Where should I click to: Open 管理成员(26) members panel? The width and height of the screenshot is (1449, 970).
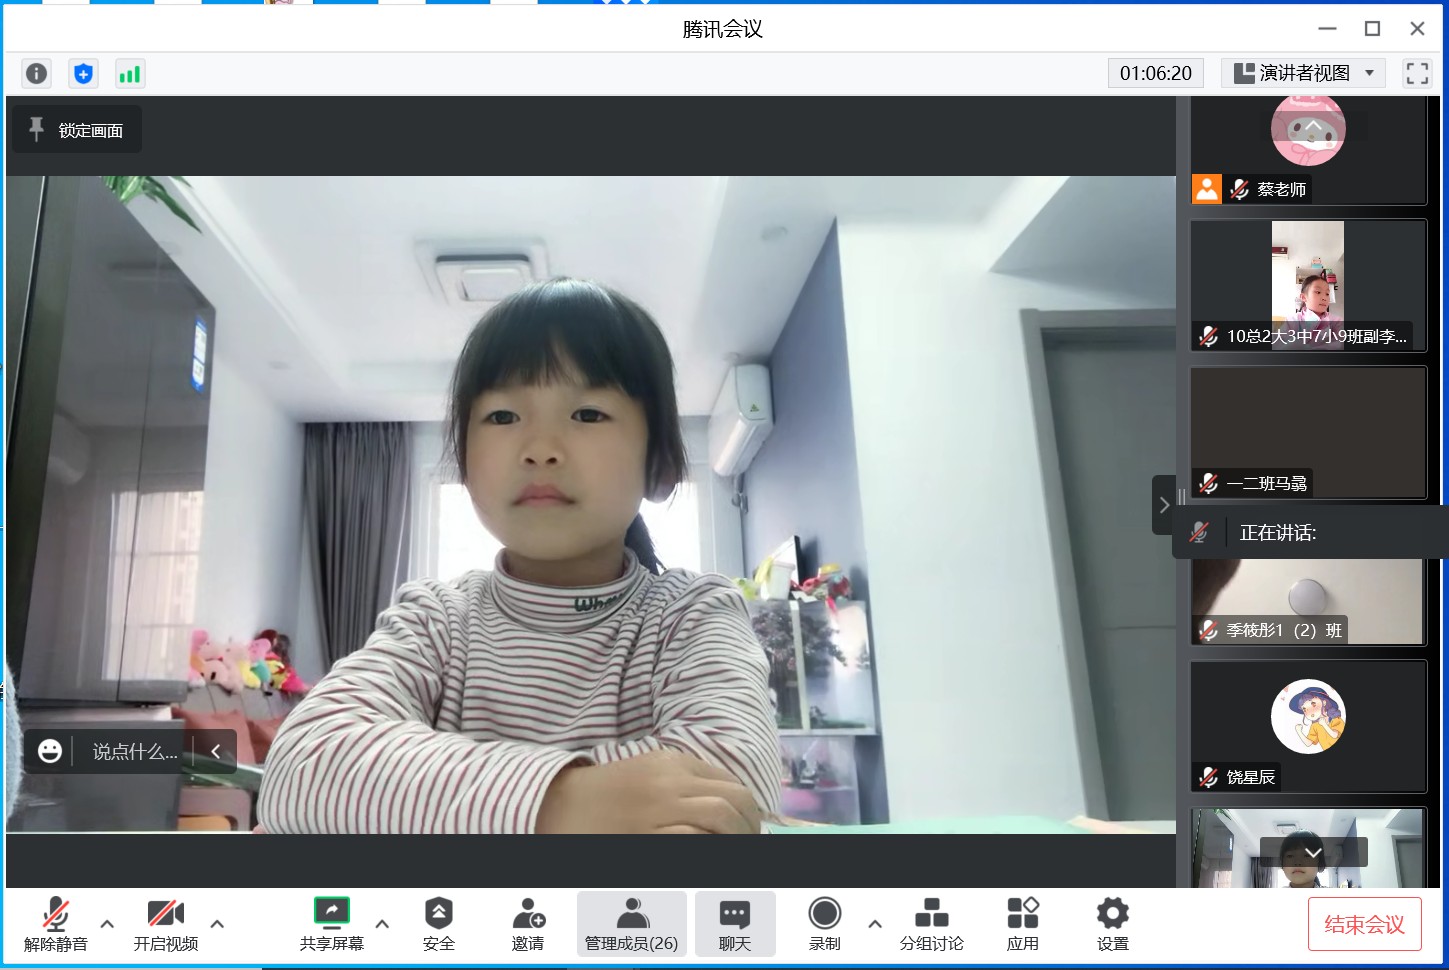click(631, 924)
